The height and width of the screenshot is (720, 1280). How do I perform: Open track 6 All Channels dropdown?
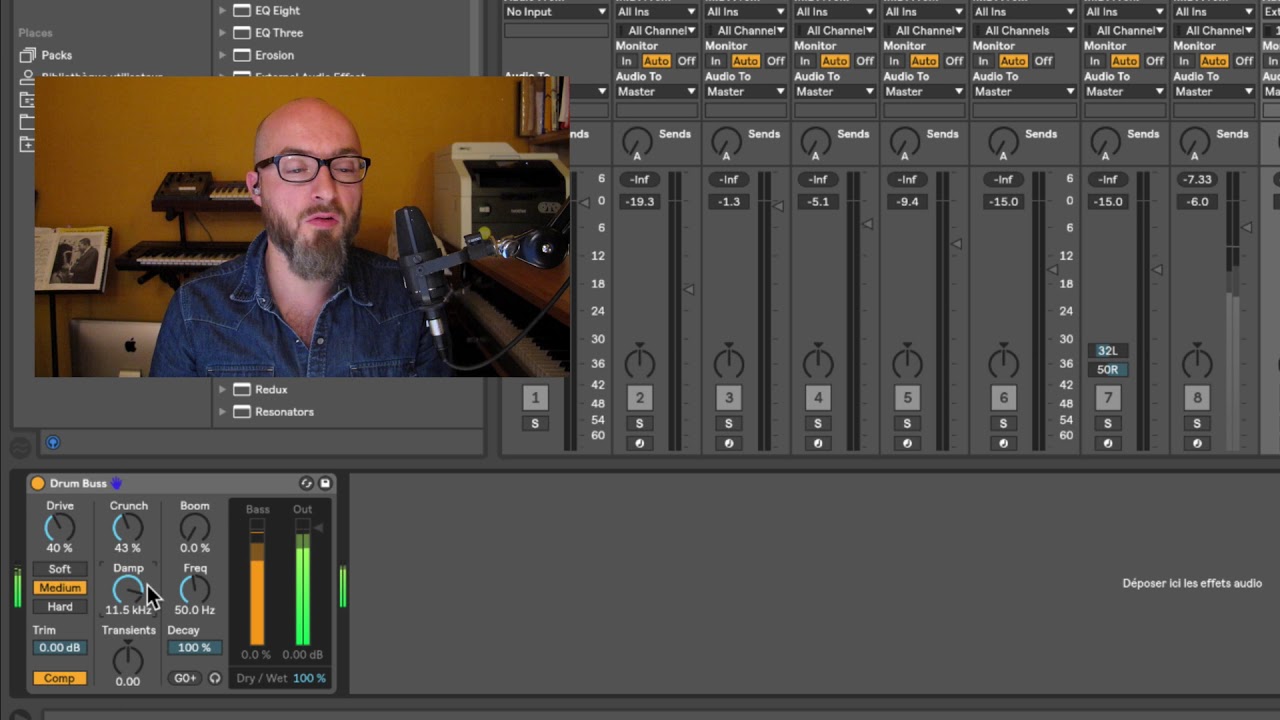(1023, 31)
